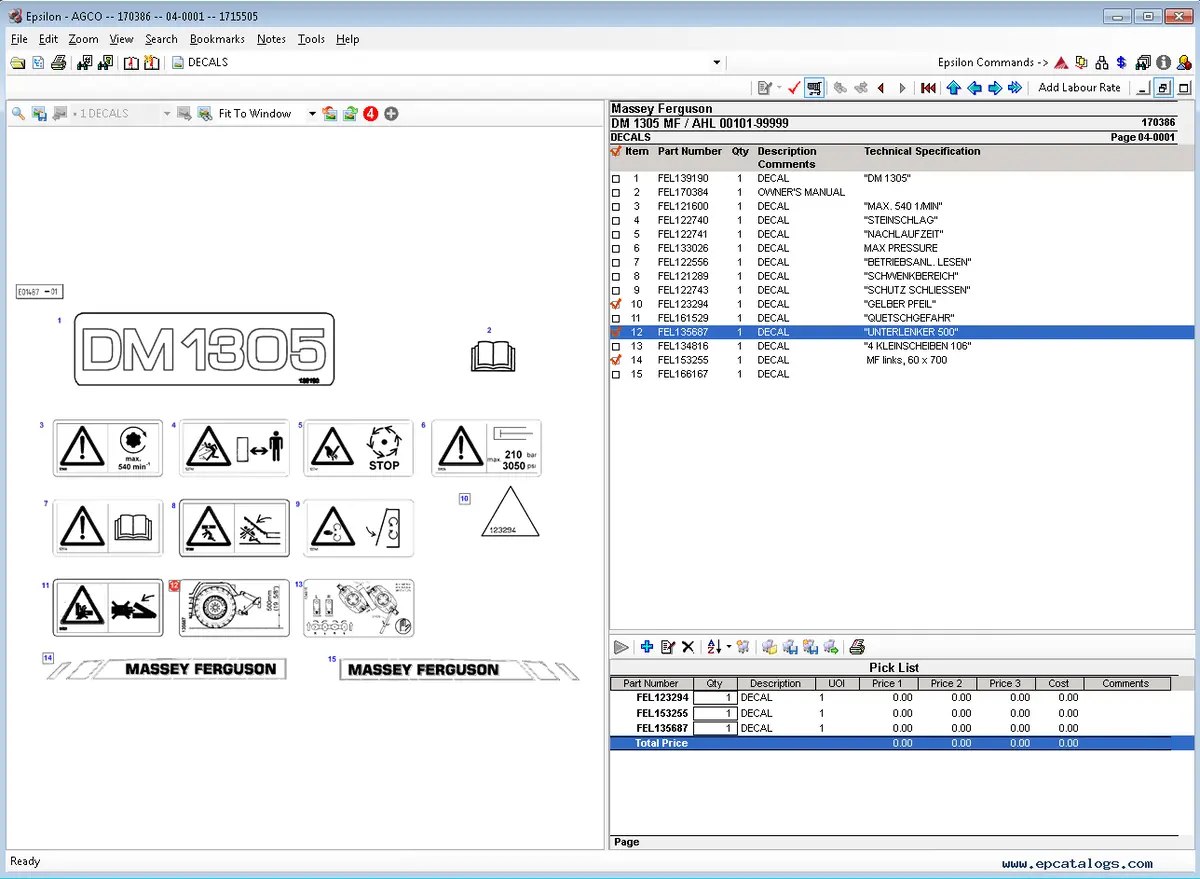Click the info icon in Epsilon Commands
1200x879 pixels.
click(x=1163, y=62)
